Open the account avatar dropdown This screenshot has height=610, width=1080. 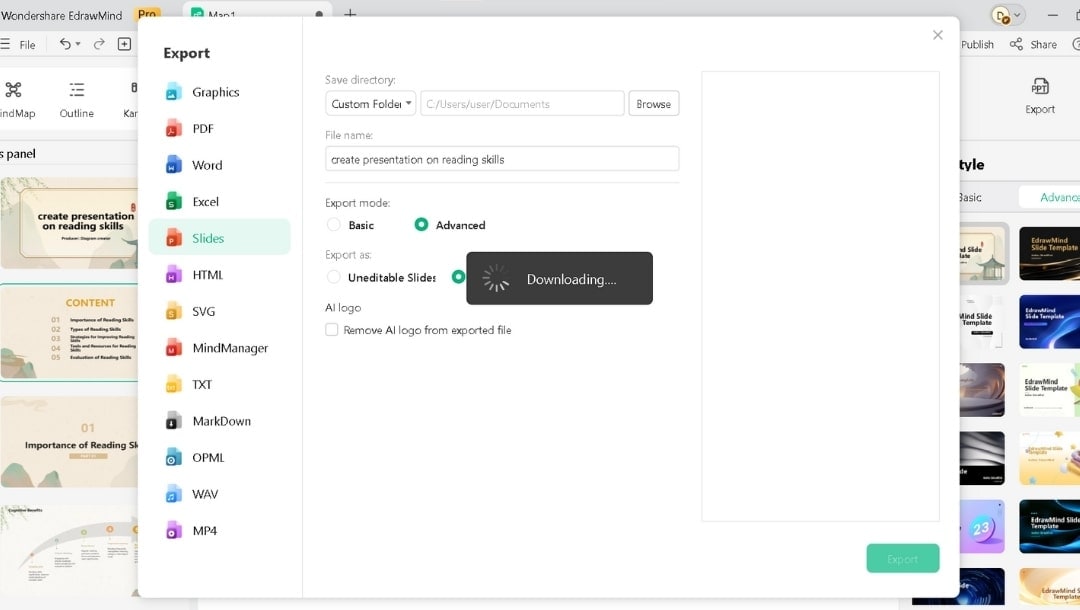(x=1005, y=15)
